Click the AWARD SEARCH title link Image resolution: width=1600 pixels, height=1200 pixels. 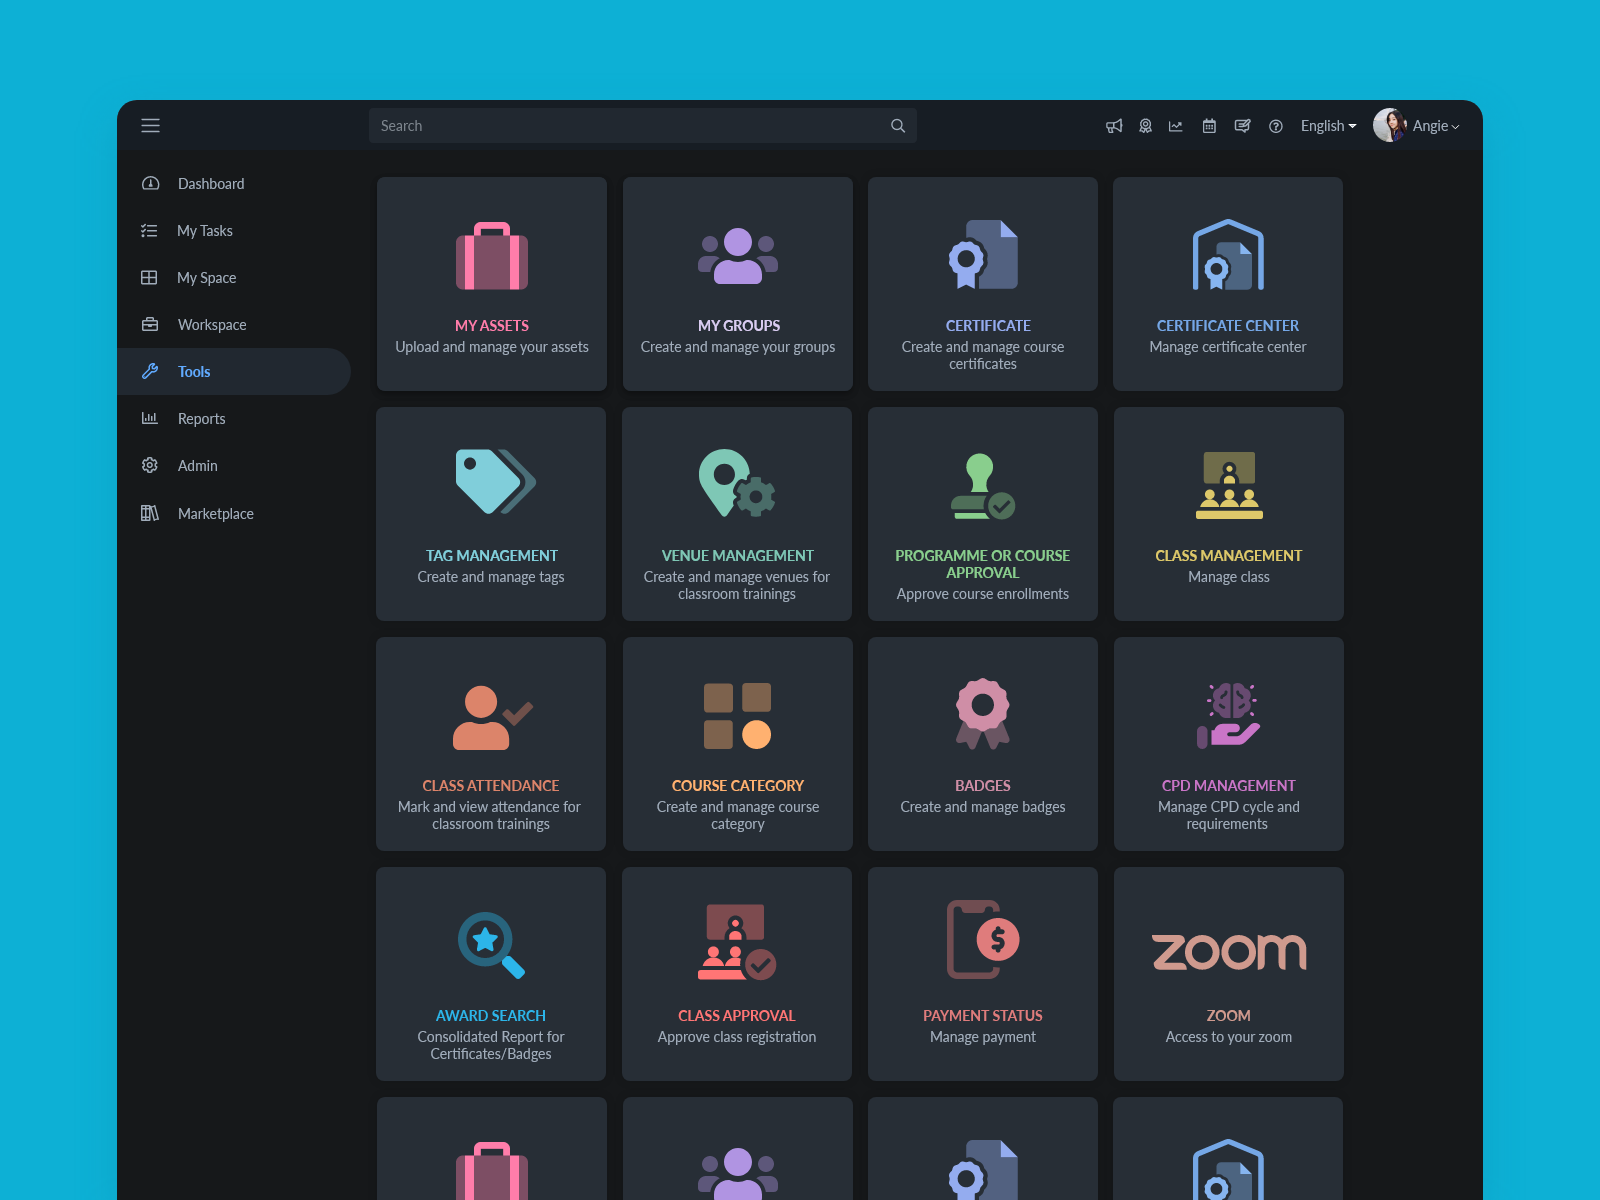pyautogui.click(x=491, y=1016)
